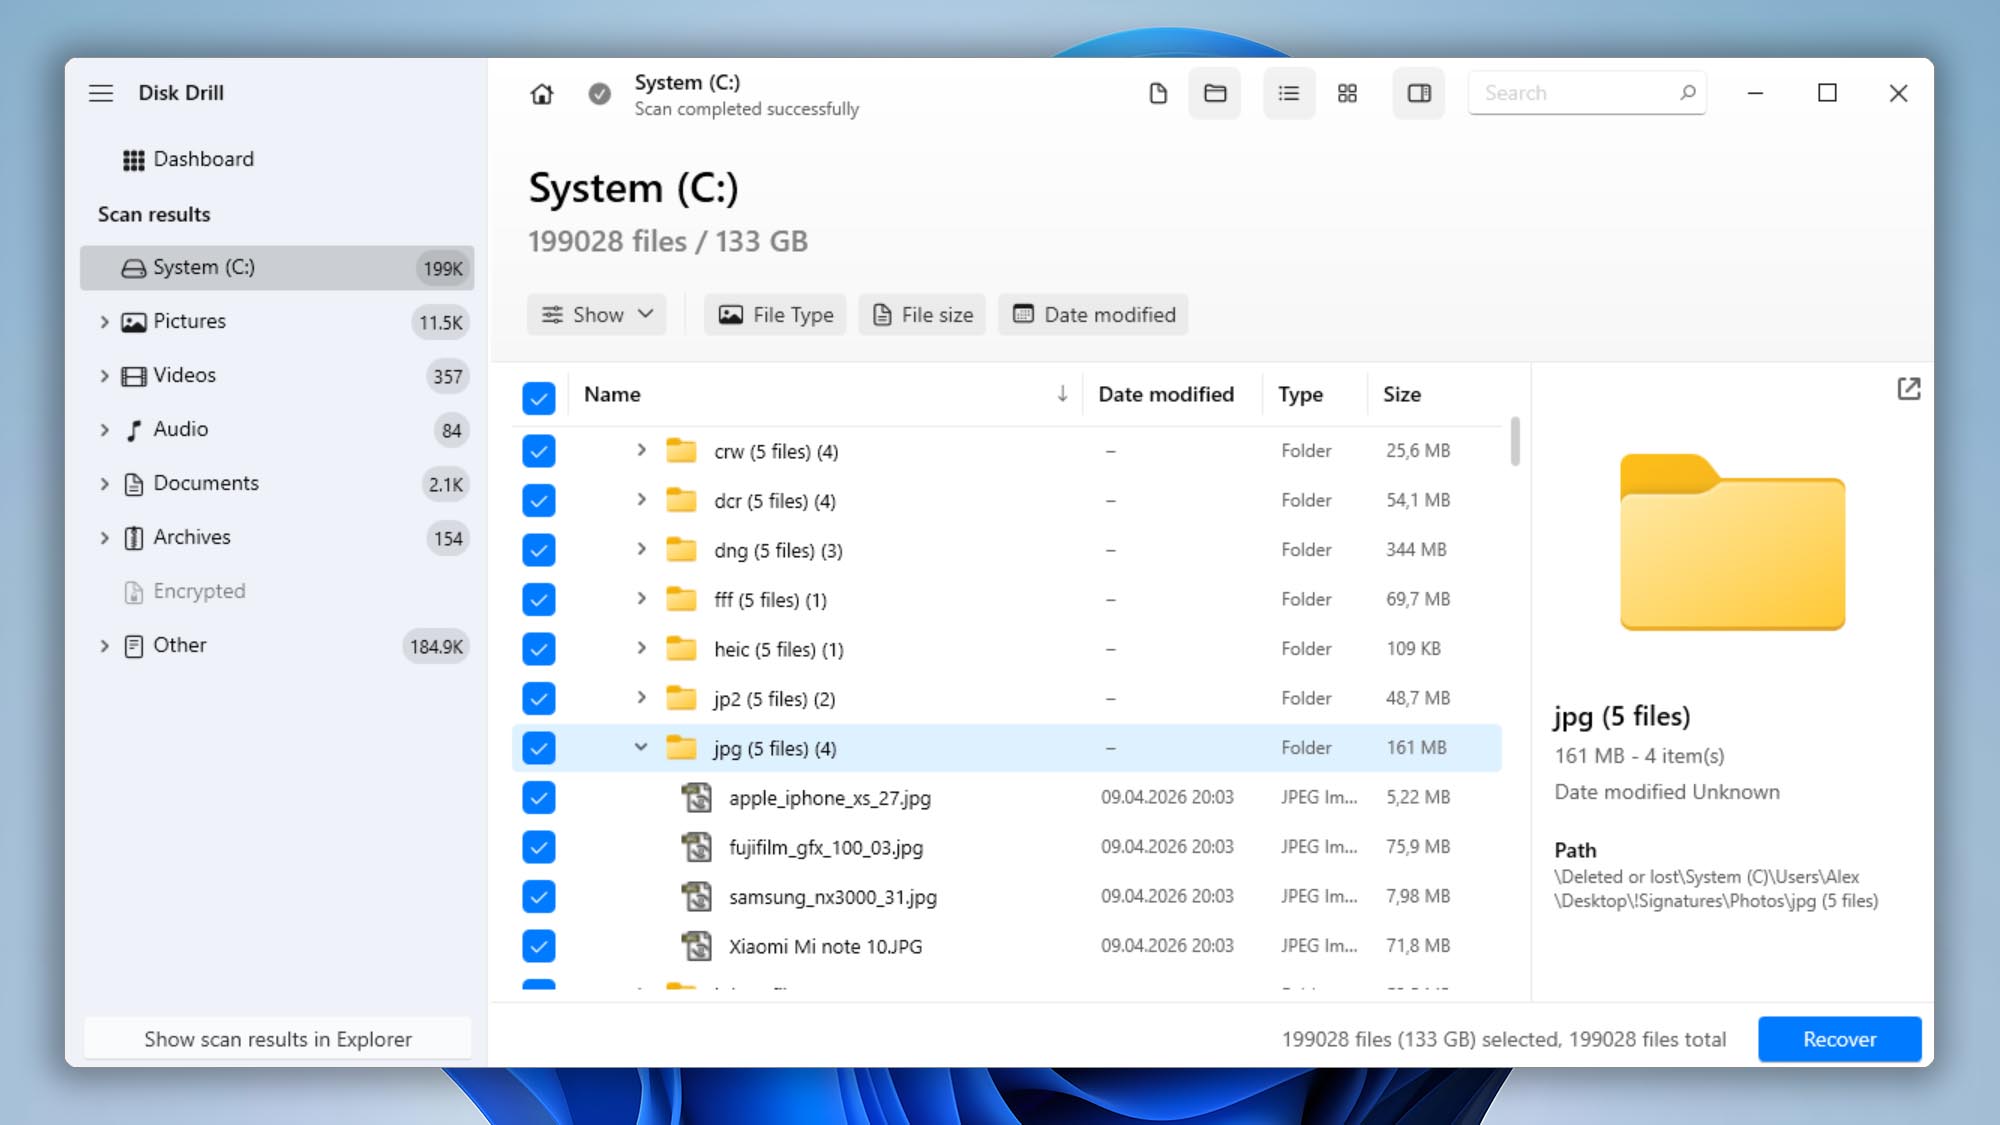Switch to folder view icon

pos(1215,93)
